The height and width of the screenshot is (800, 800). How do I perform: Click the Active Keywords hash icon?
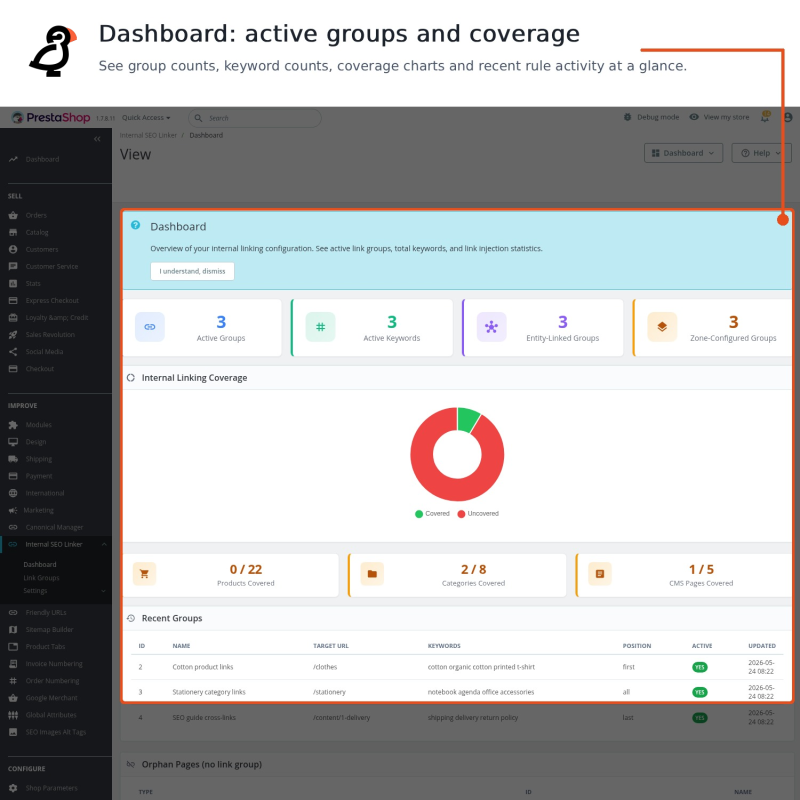[x=320, y=327]
